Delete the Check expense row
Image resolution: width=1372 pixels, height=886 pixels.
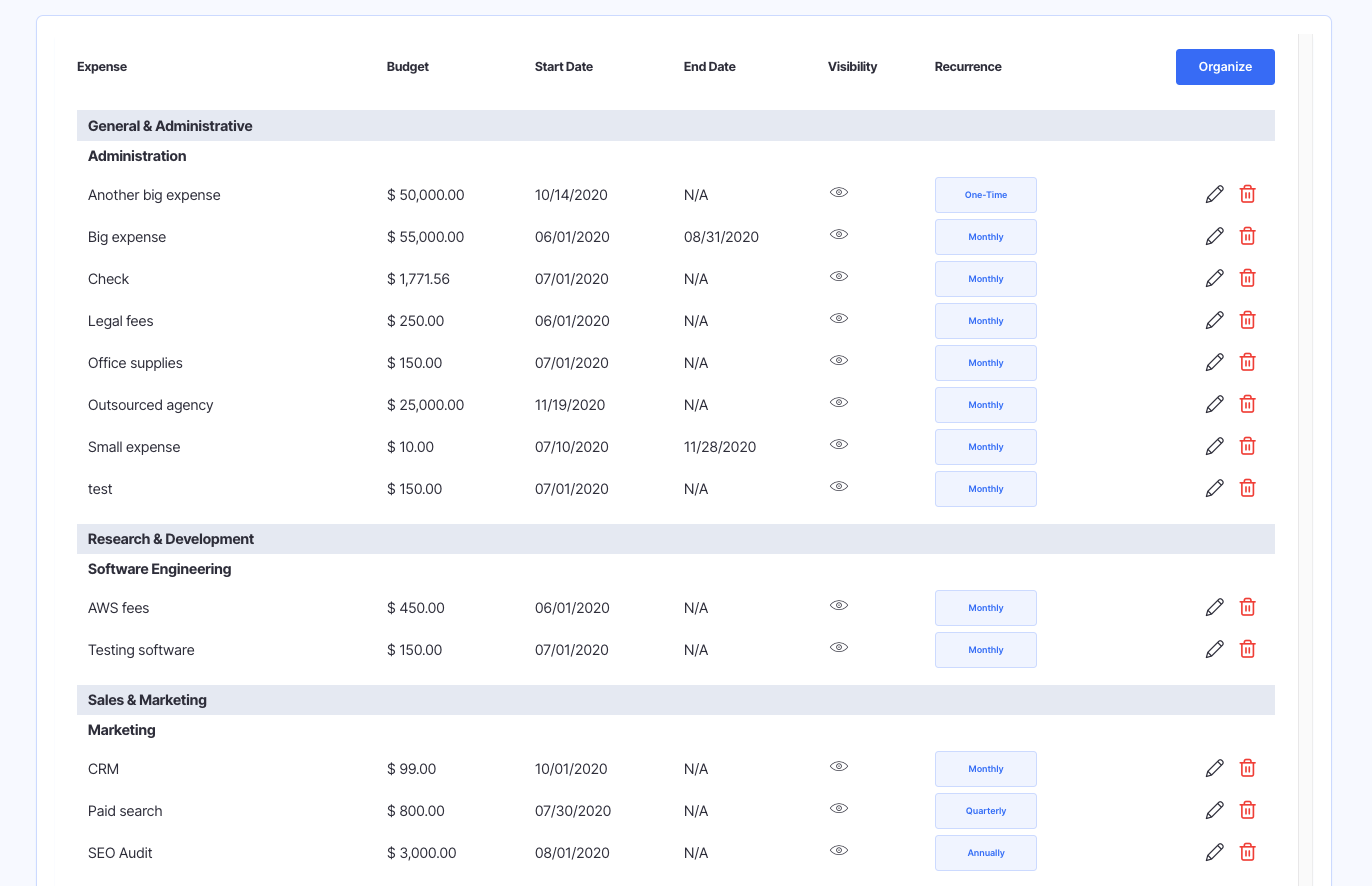(x=1247, y=278)
